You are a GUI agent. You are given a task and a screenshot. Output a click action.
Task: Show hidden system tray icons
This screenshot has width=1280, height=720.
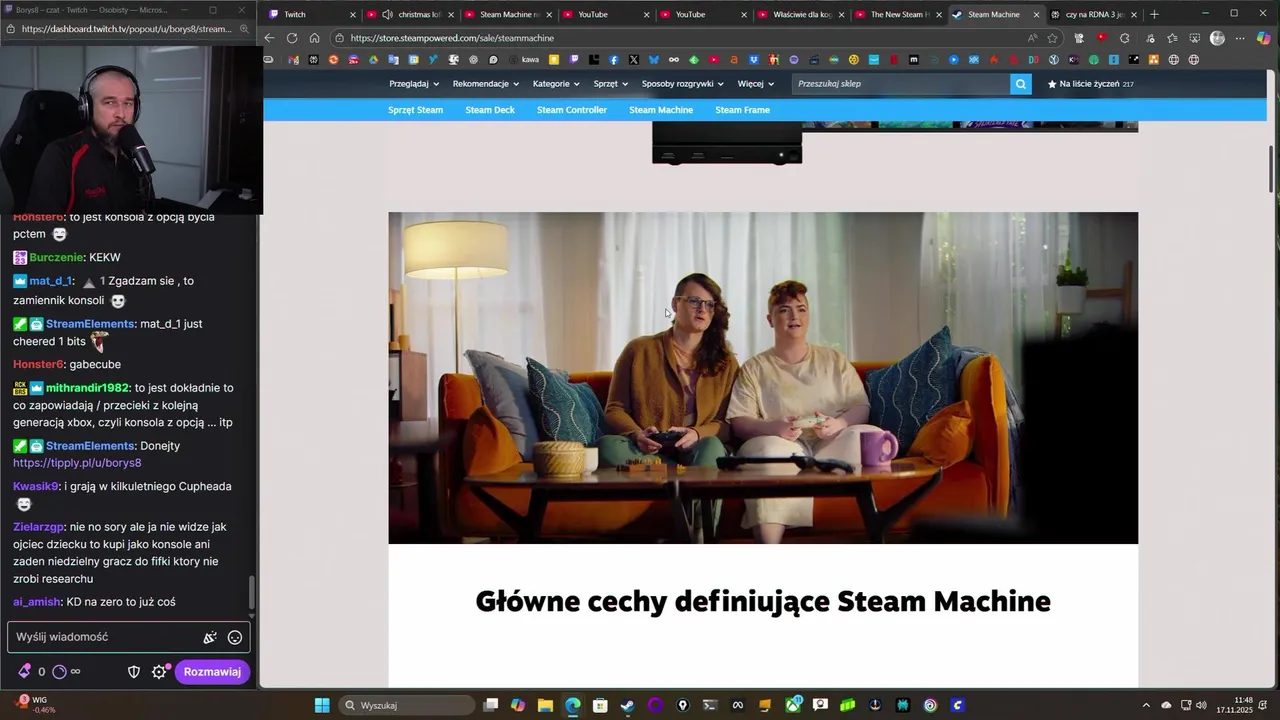tap(1148, 705)
